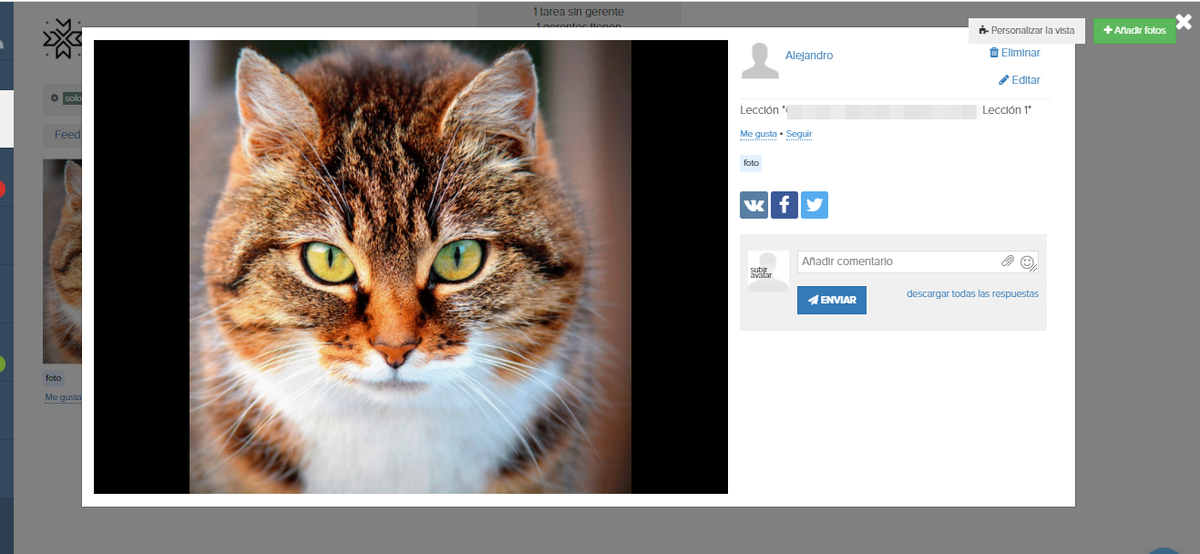Share photo on Facebook
Screen dimensions: 1200x554
coord(784,205)
